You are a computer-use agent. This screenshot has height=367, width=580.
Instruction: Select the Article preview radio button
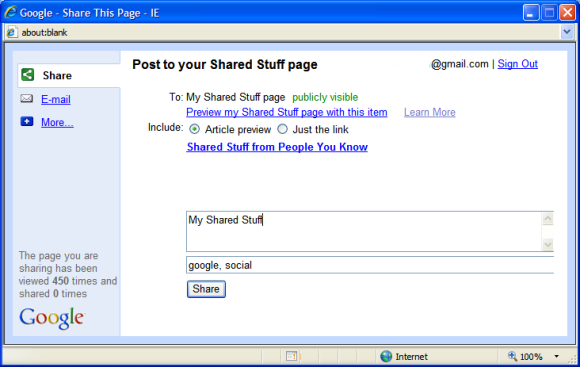pyautogui.click(x=194, y=129)
